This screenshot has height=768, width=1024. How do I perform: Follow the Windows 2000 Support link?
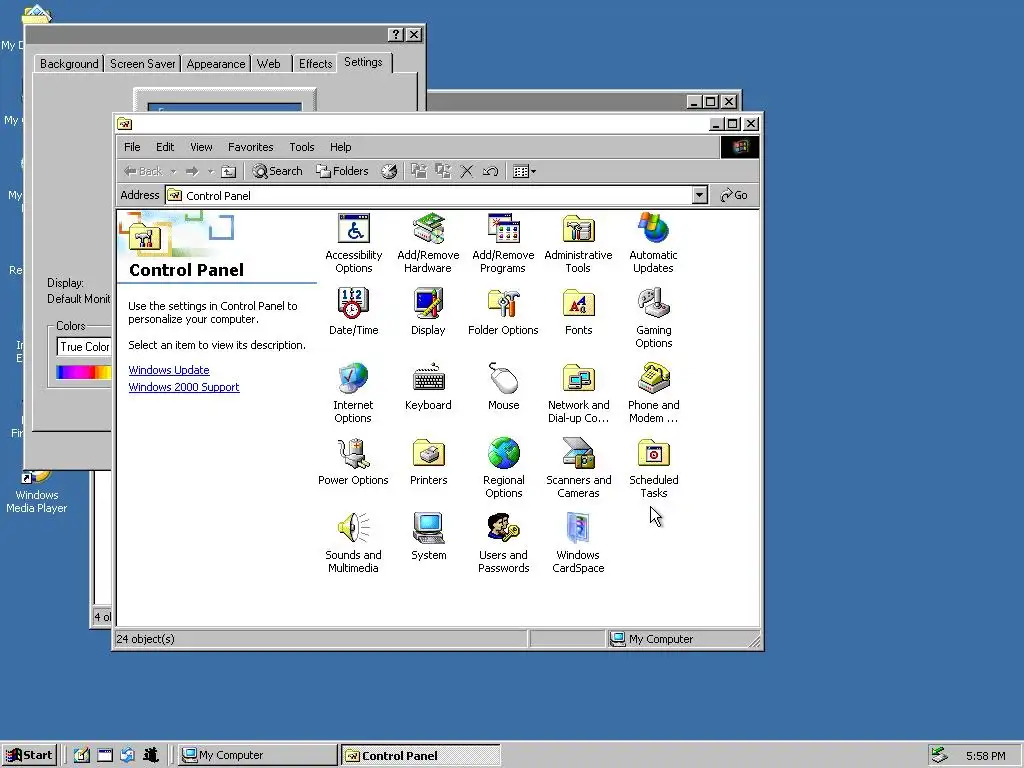pyautogui.click(x=184, y=387)
